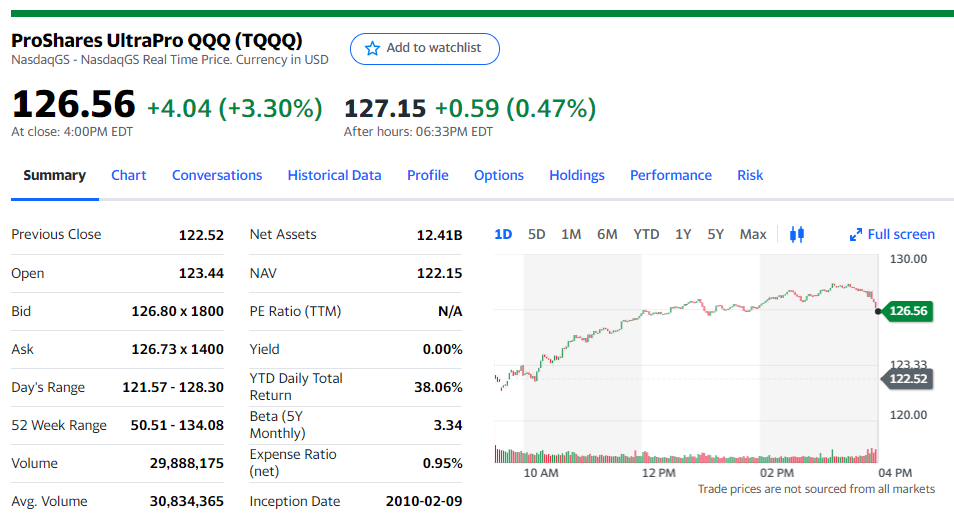Open the Holdings tab

click(577, 175)
